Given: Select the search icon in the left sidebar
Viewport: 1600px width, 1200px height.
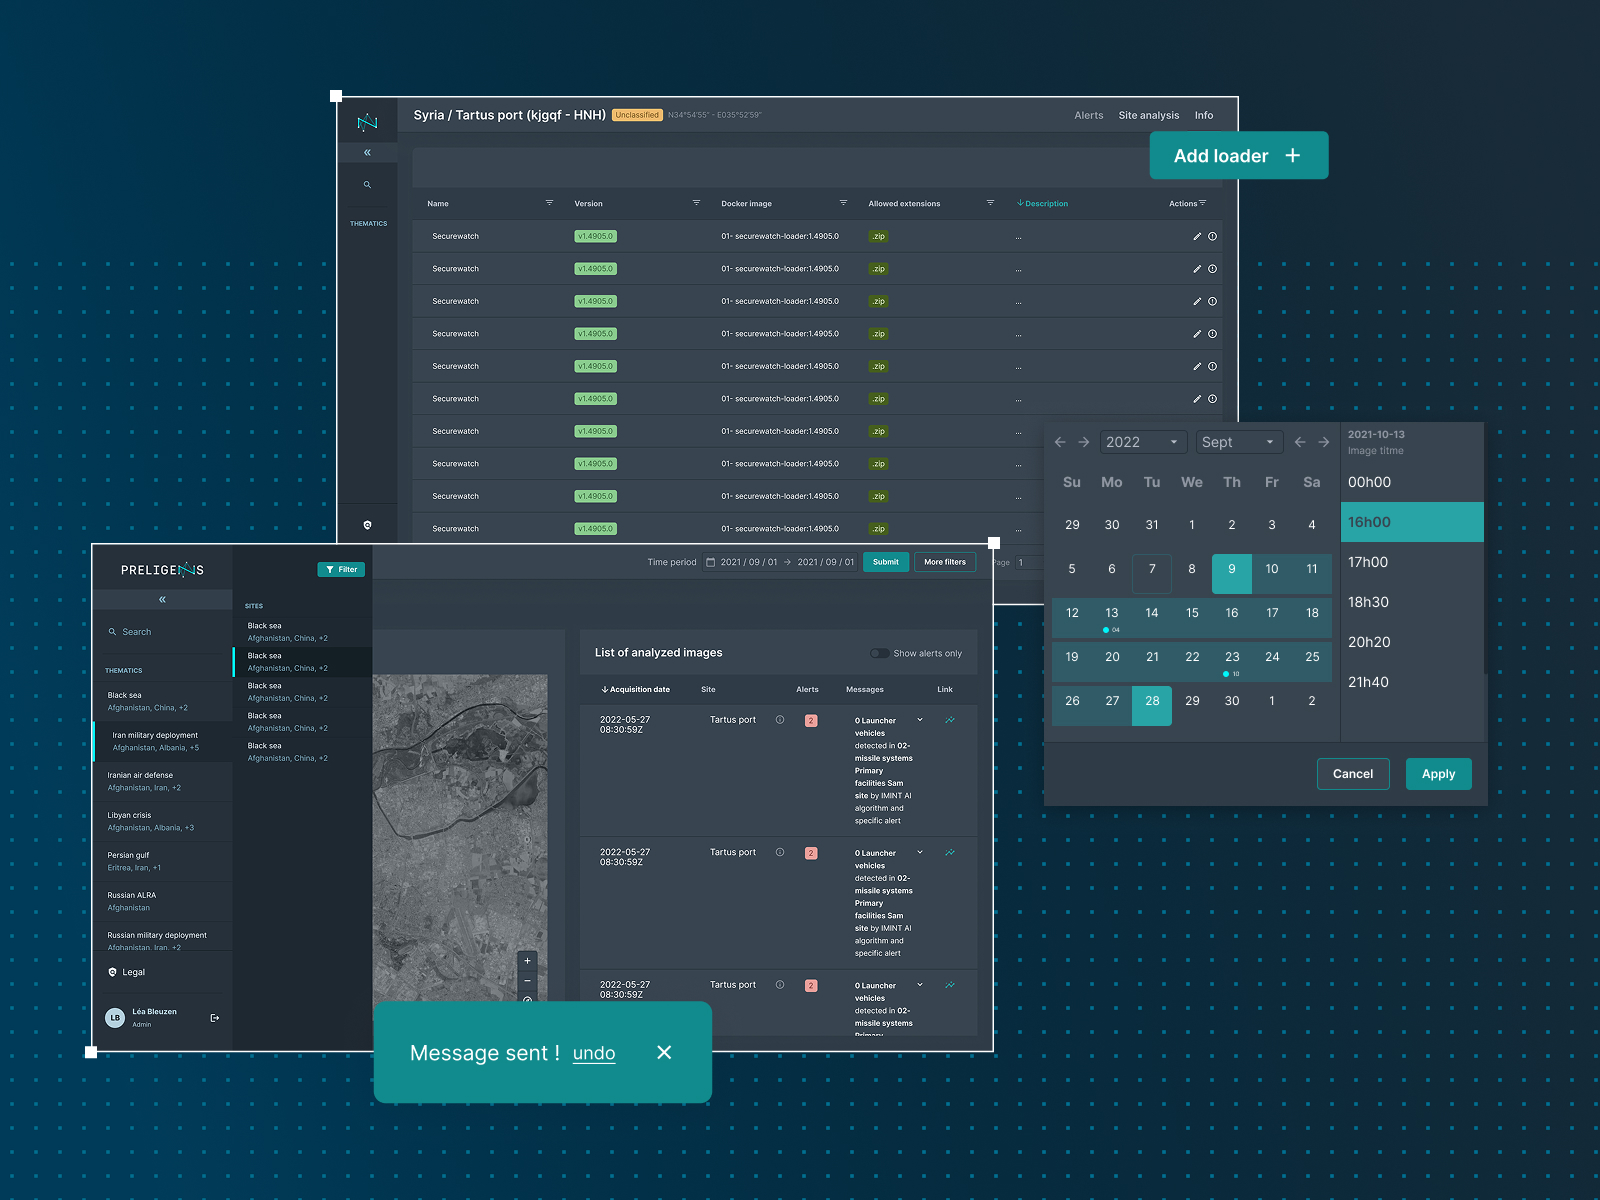Looking at the screenshot, I should (112, 631).
